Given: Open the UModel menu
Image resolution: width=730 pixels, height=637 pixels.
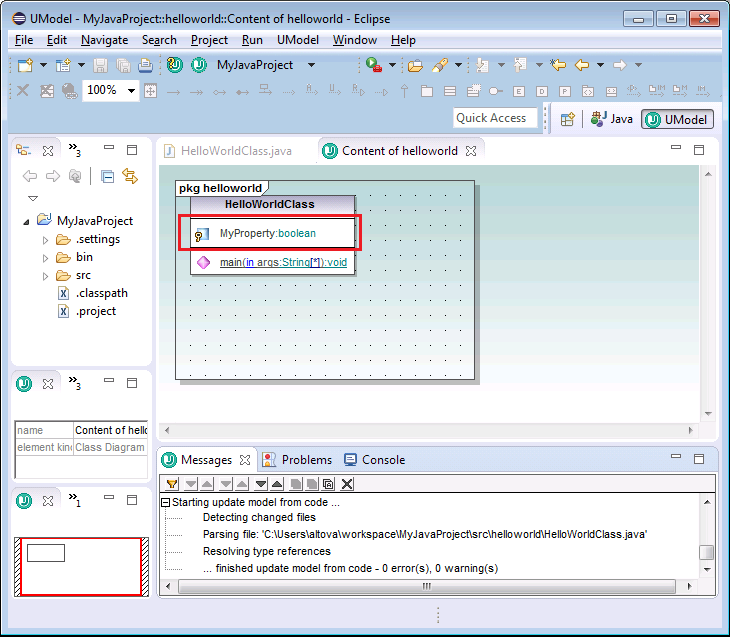Looking at the screenshot, I should click(x=297, y=40).
